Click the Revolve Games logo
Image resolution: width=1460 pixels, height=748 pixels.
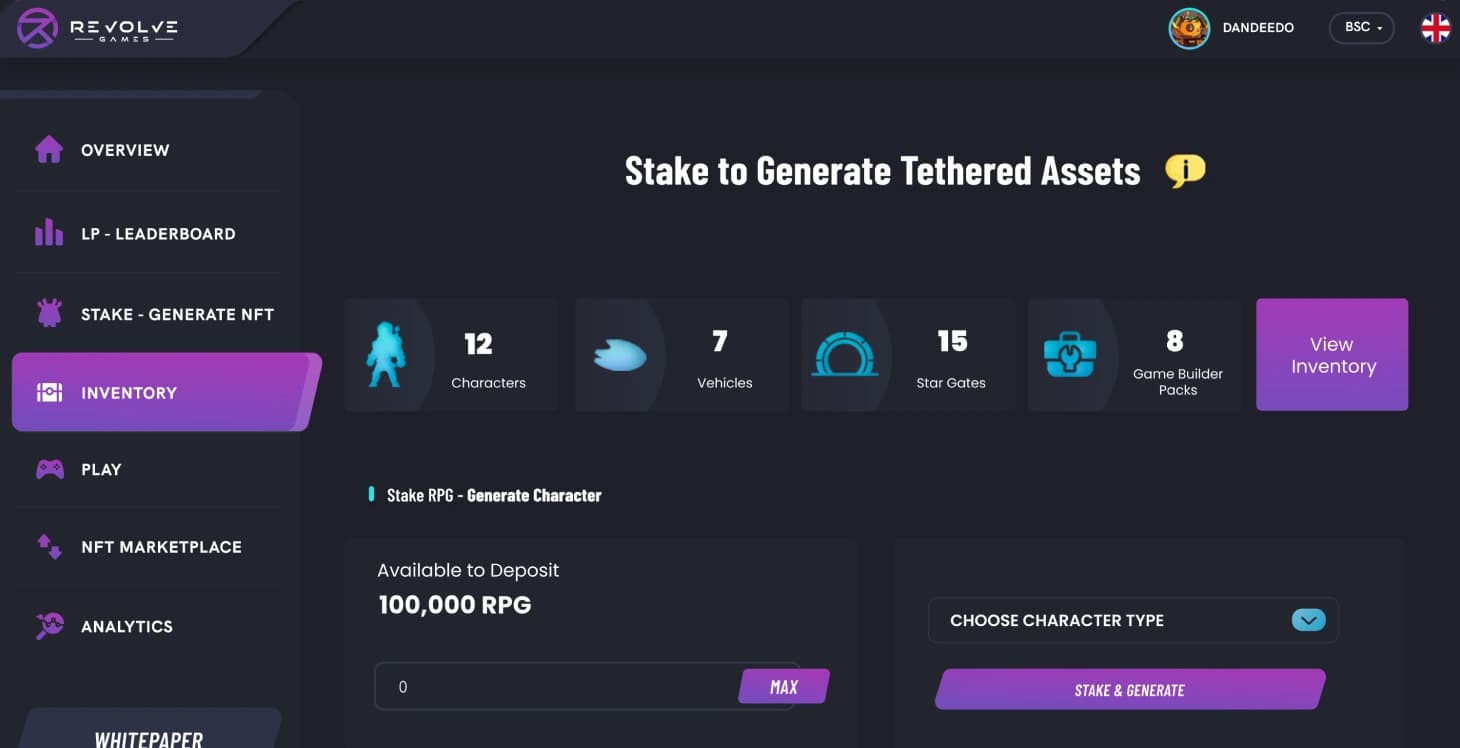pyautogui.click(x=95, y=28)
